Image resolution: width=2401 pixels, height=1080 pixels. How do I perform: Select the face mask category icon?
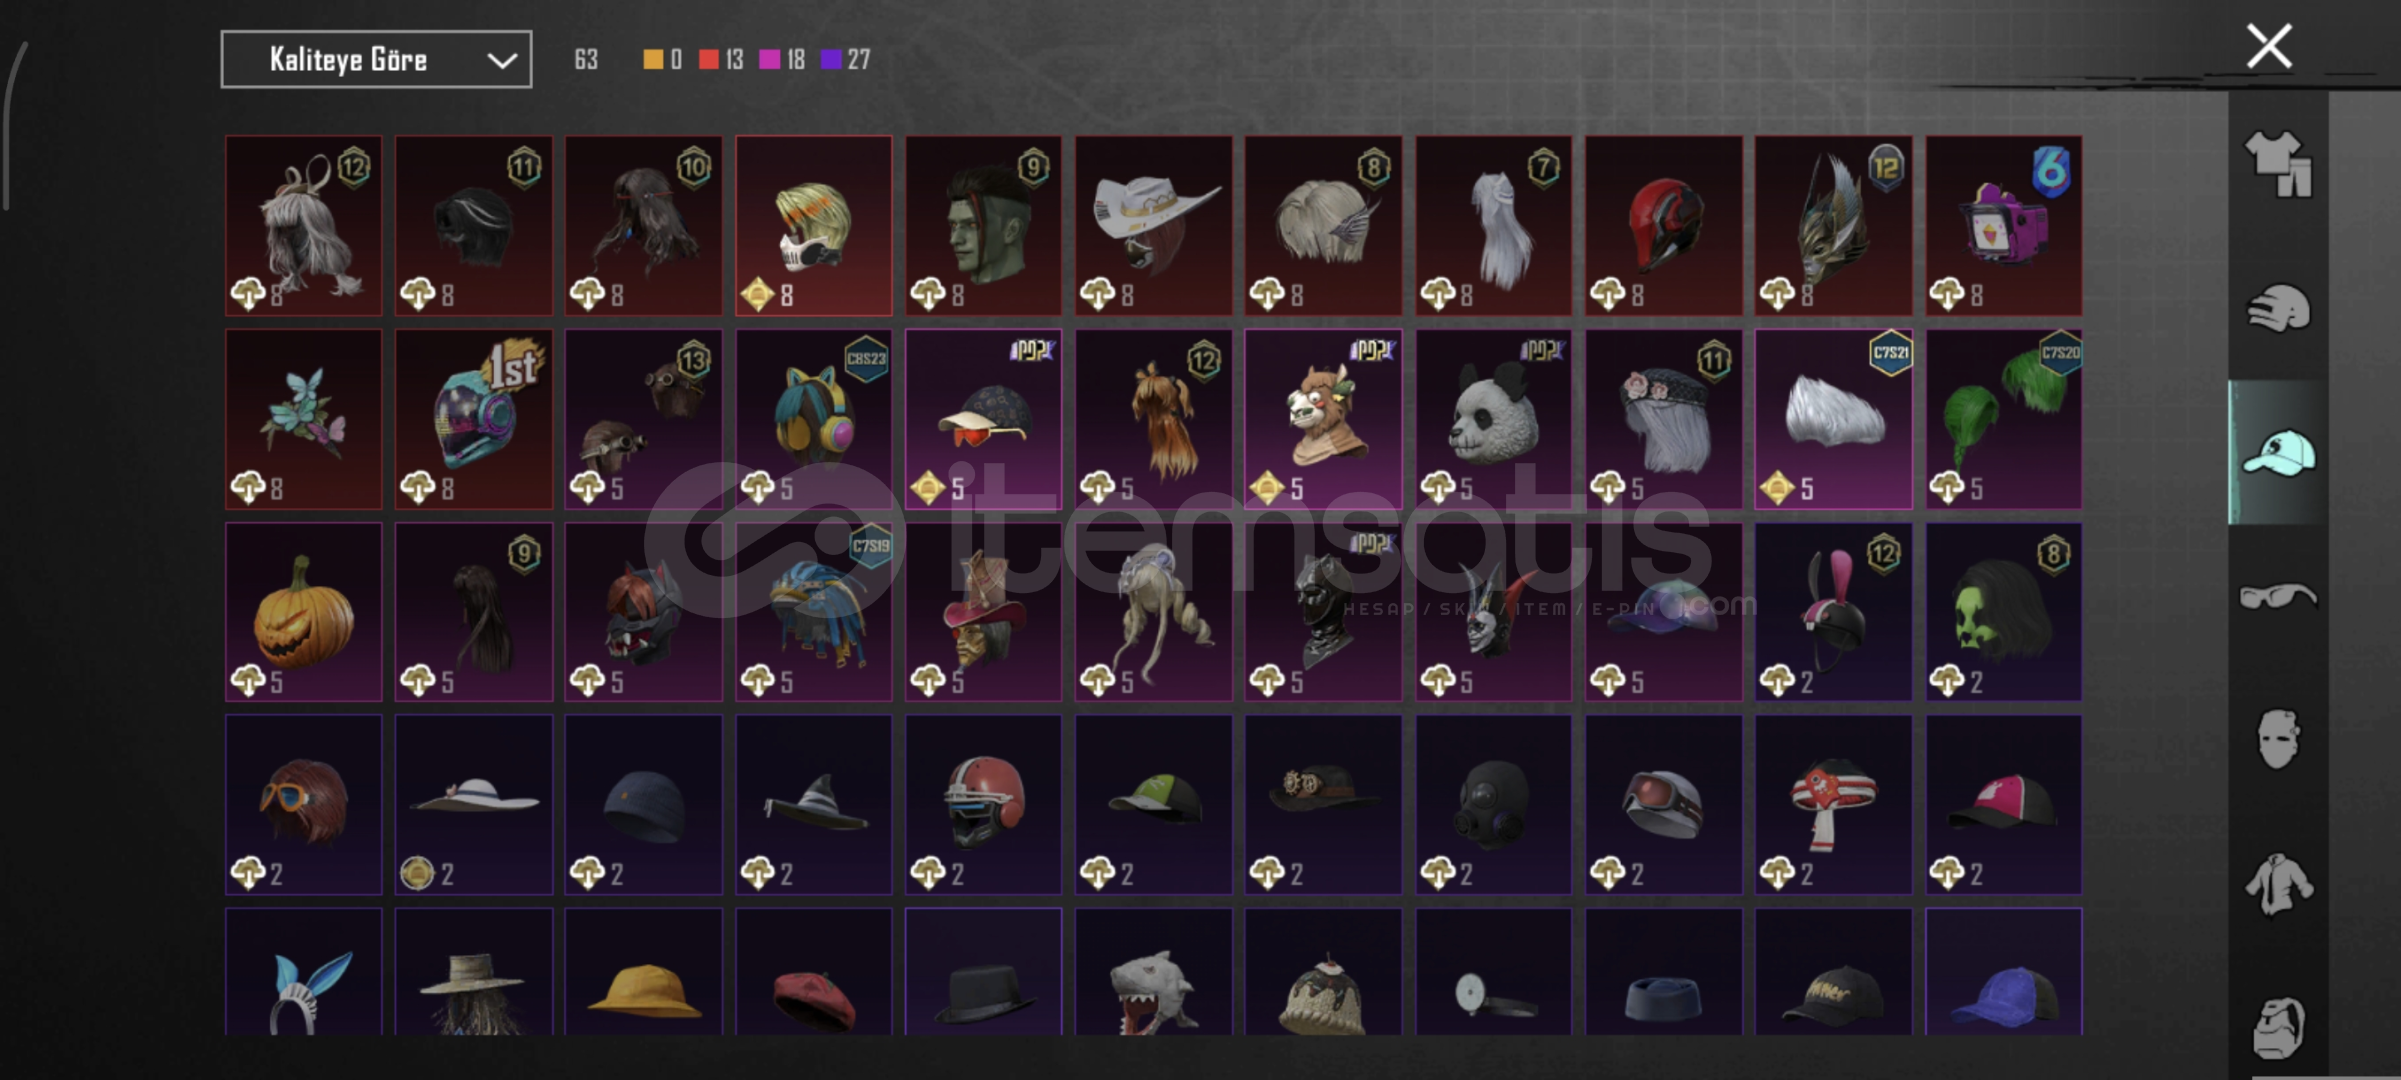click(2278, 739)
